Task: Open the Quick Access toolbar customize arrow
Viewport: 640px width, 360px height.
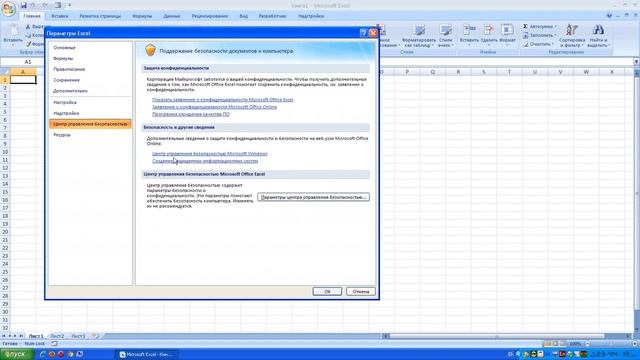Action: click(x=69, y=5)
